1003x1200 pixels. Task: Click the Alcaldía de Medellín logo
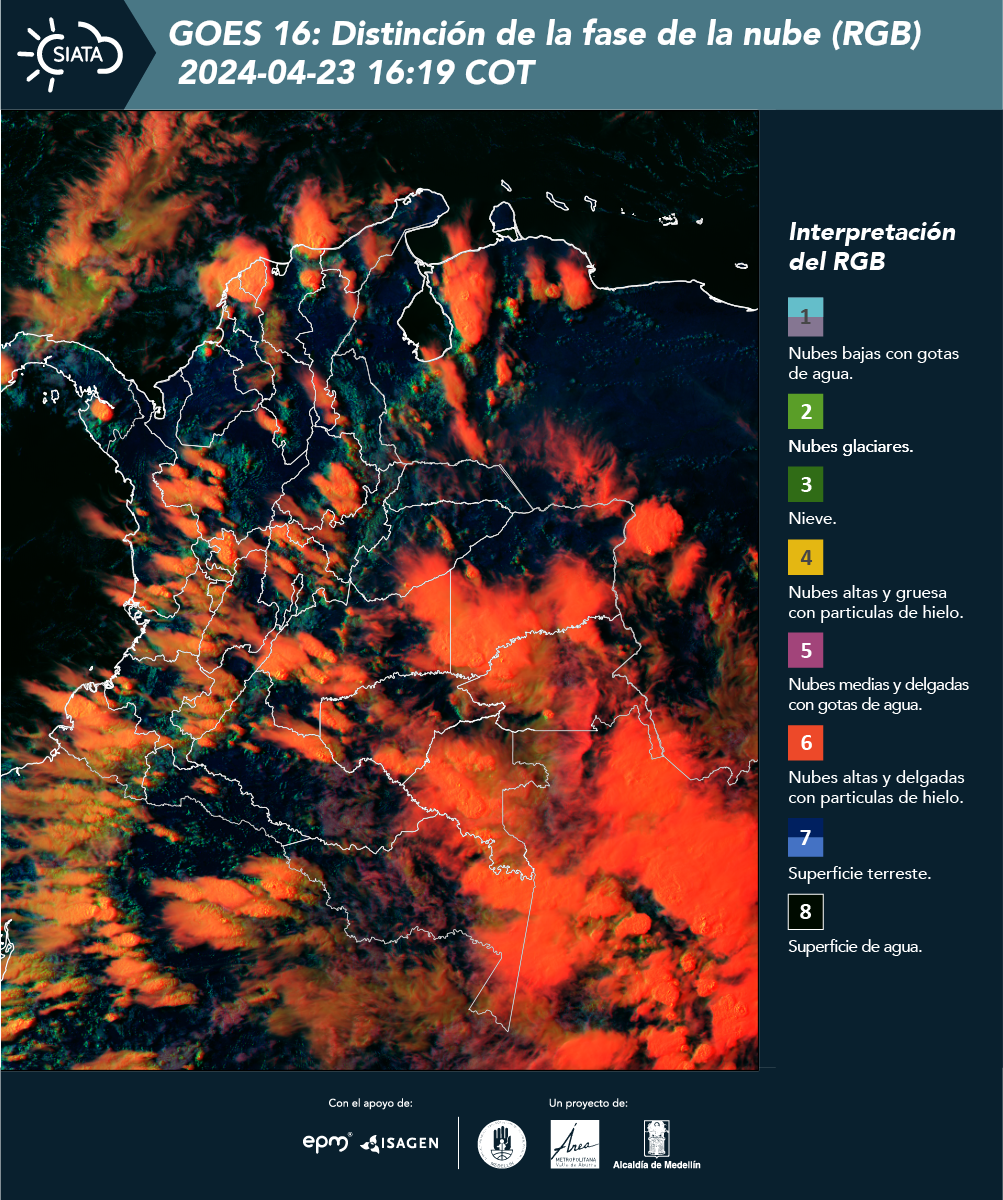coord(657,1144)
